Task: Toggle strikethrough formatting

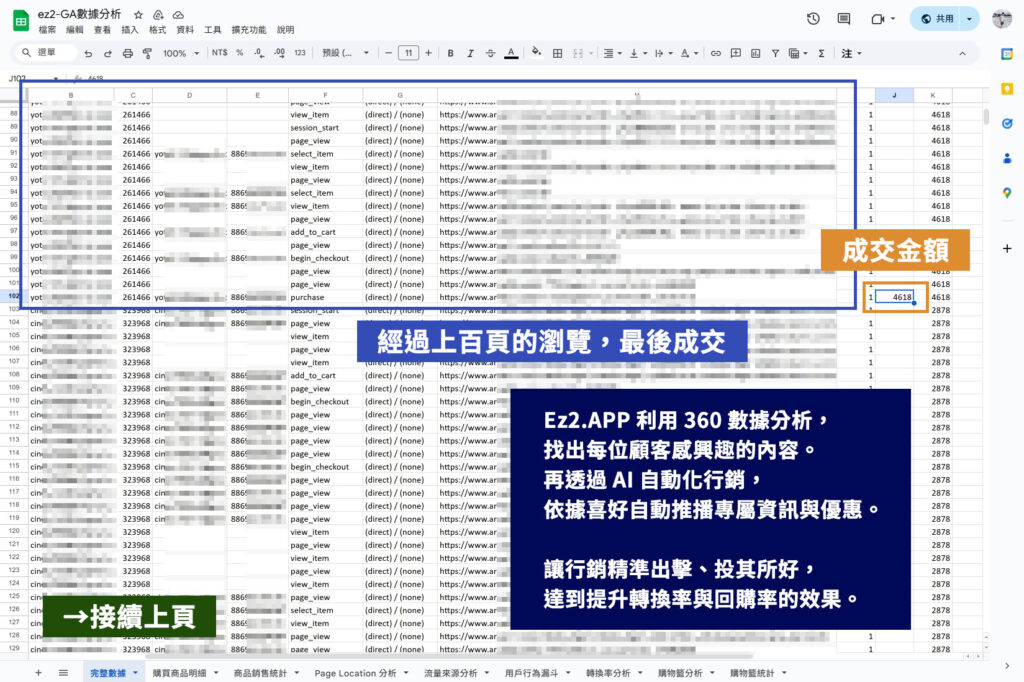Action: click(490, 54)
